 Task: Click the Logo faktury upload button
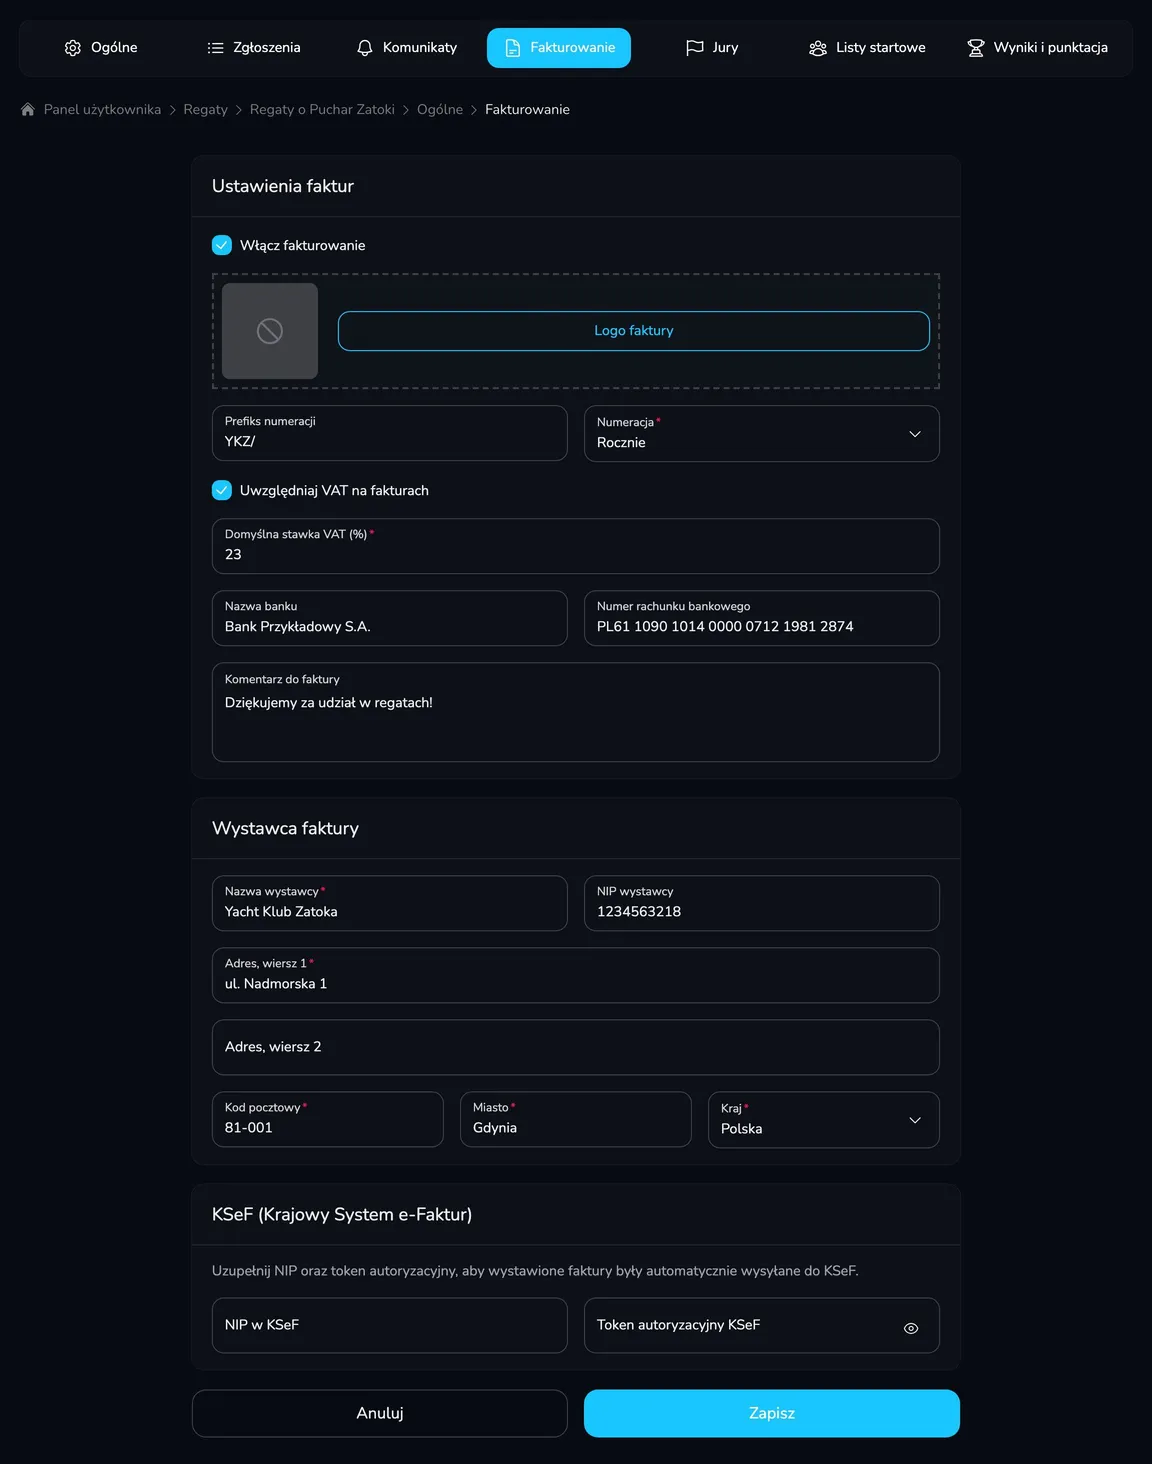(x=634, y=331)
